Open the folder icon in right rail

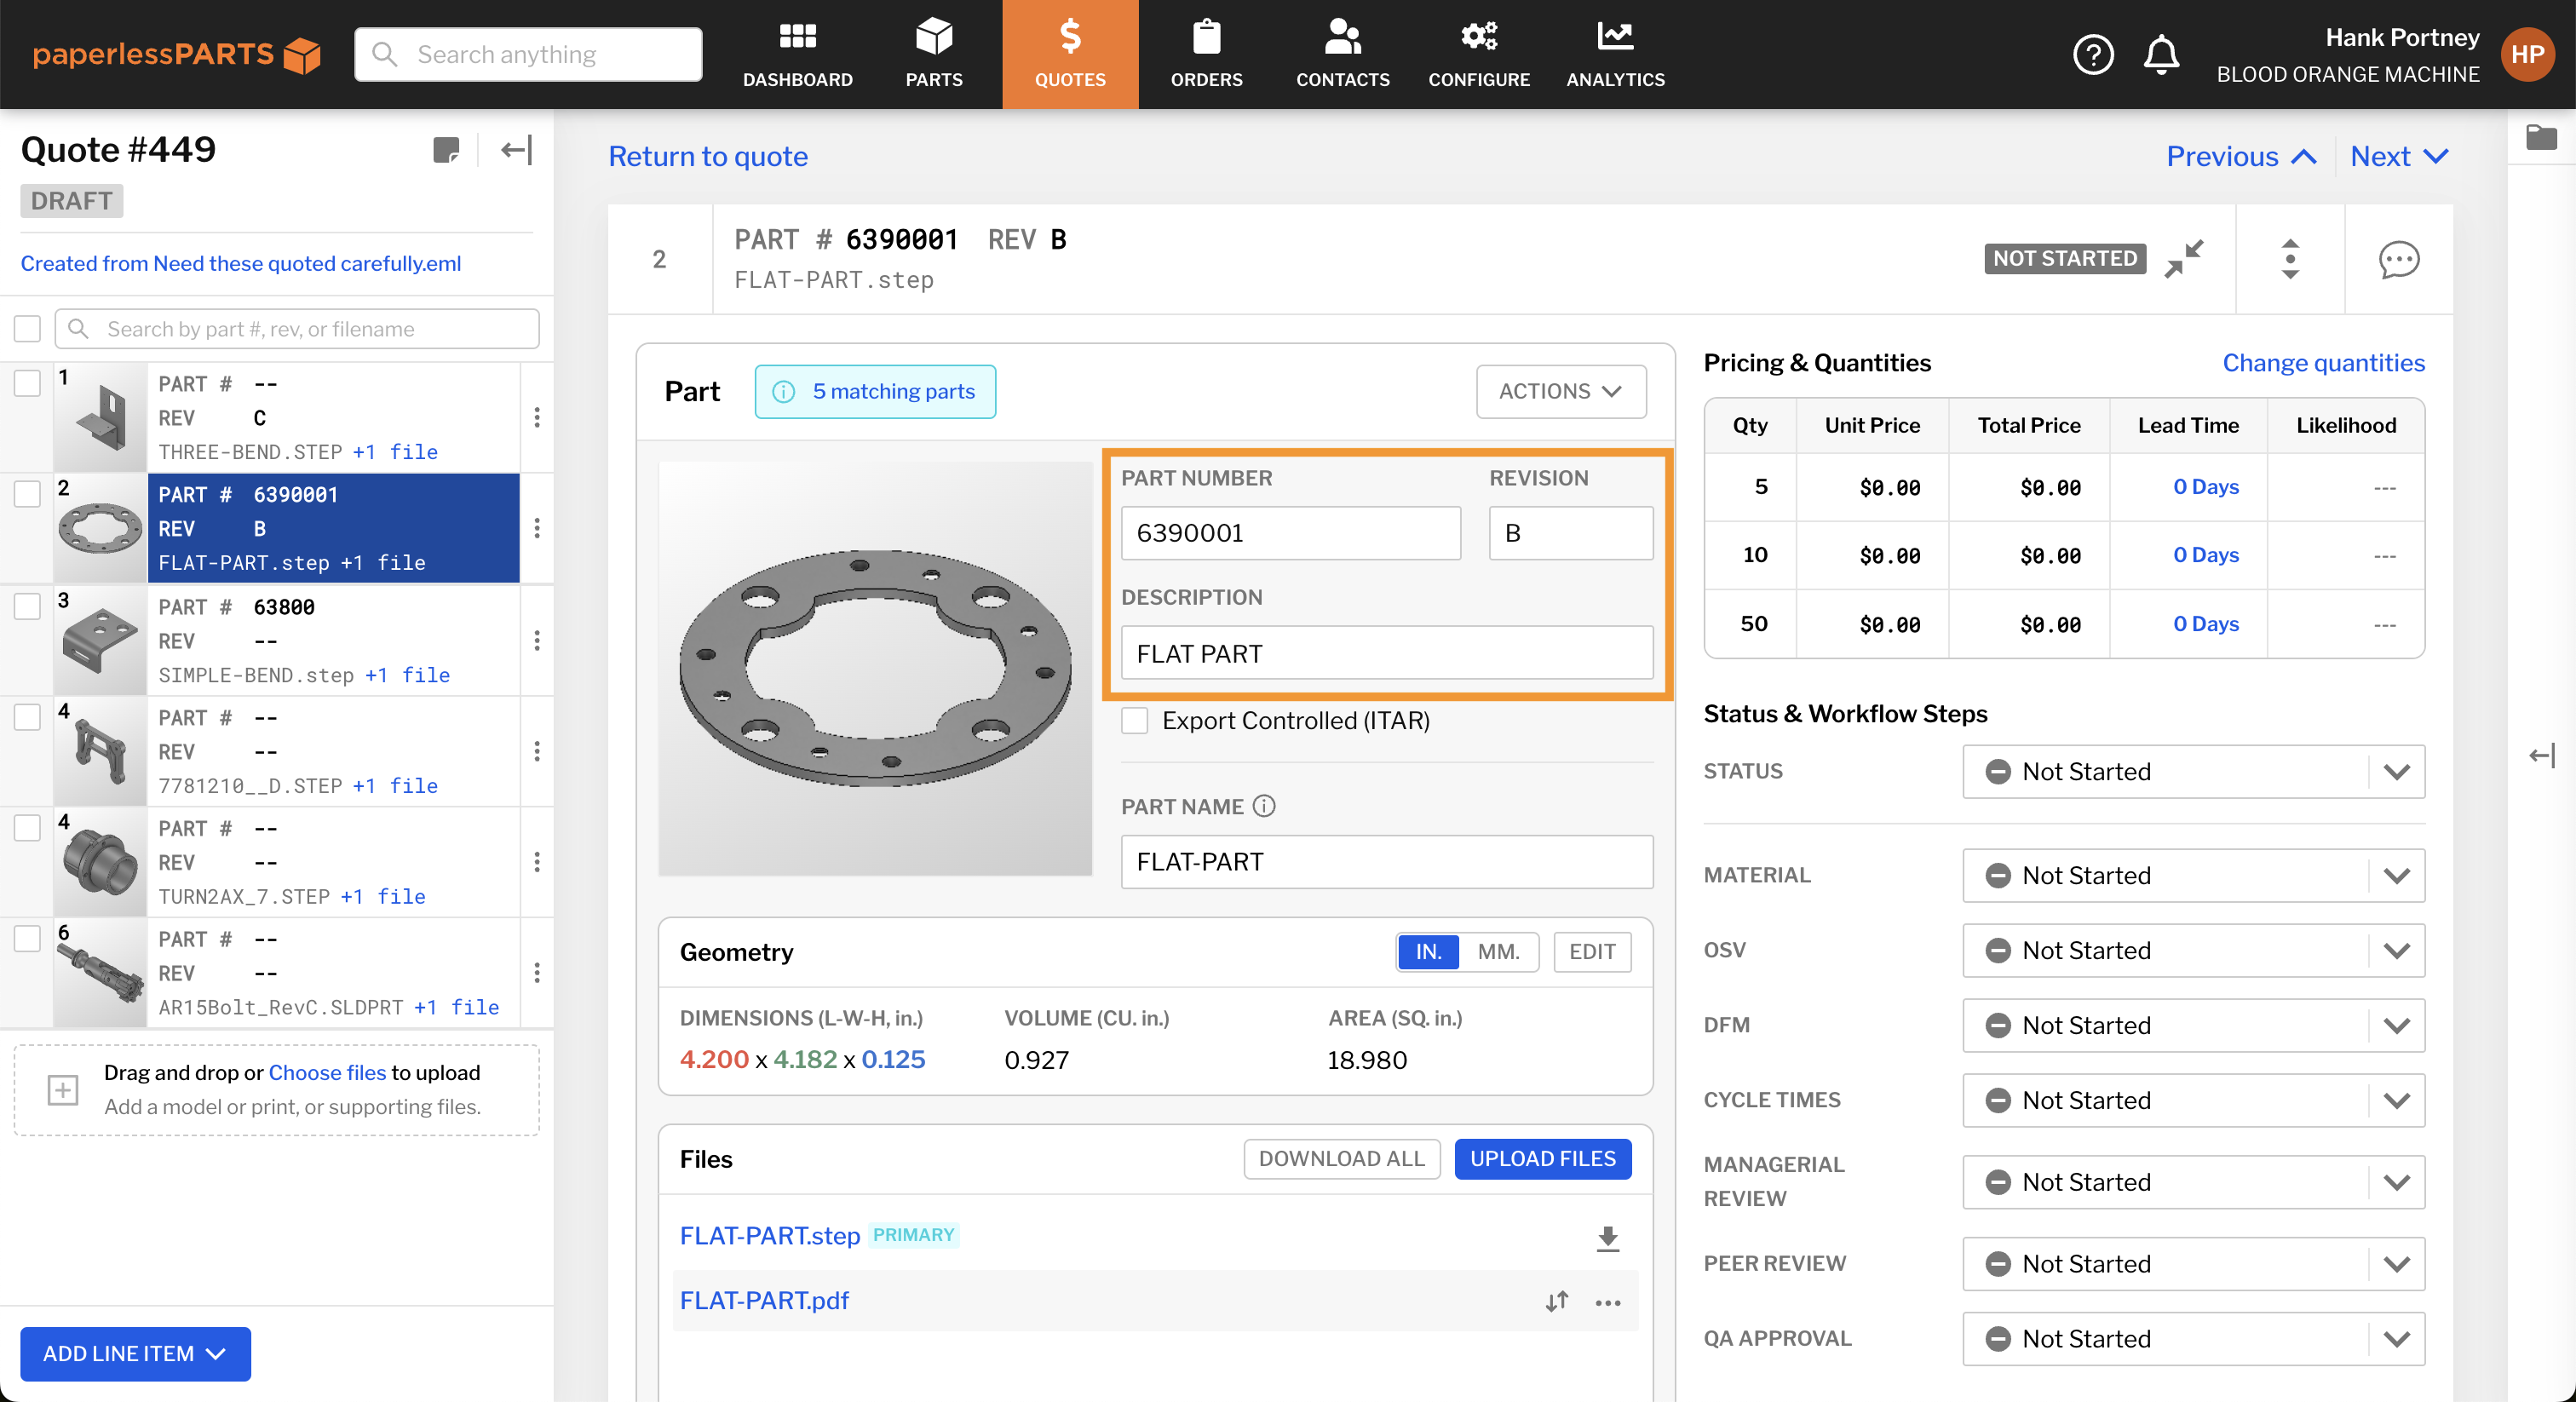click(x=2540, y=137)
